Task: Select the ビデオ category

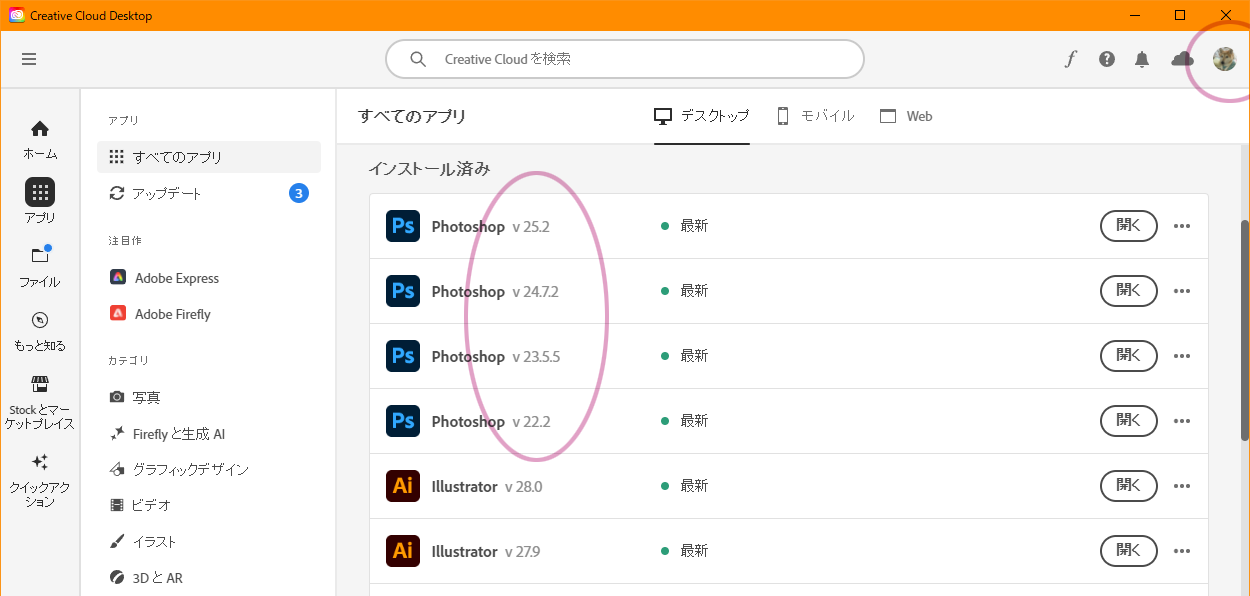Action: (151, 504)
